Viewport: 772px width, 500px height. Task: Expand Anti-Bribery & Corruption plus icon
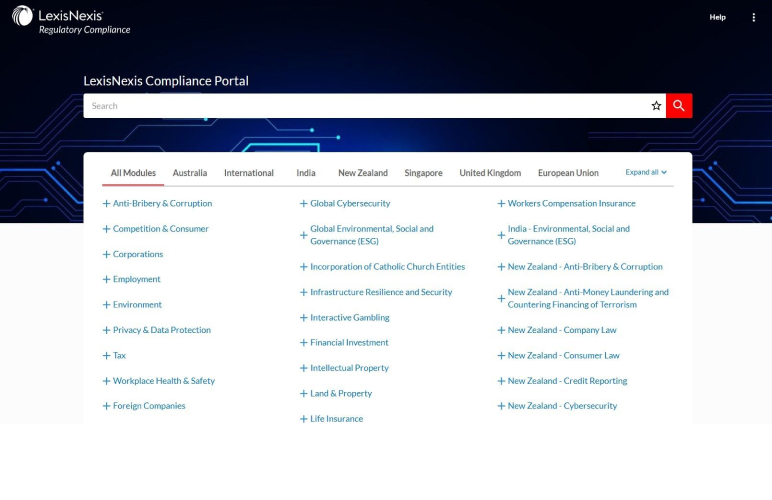[106, 204]
